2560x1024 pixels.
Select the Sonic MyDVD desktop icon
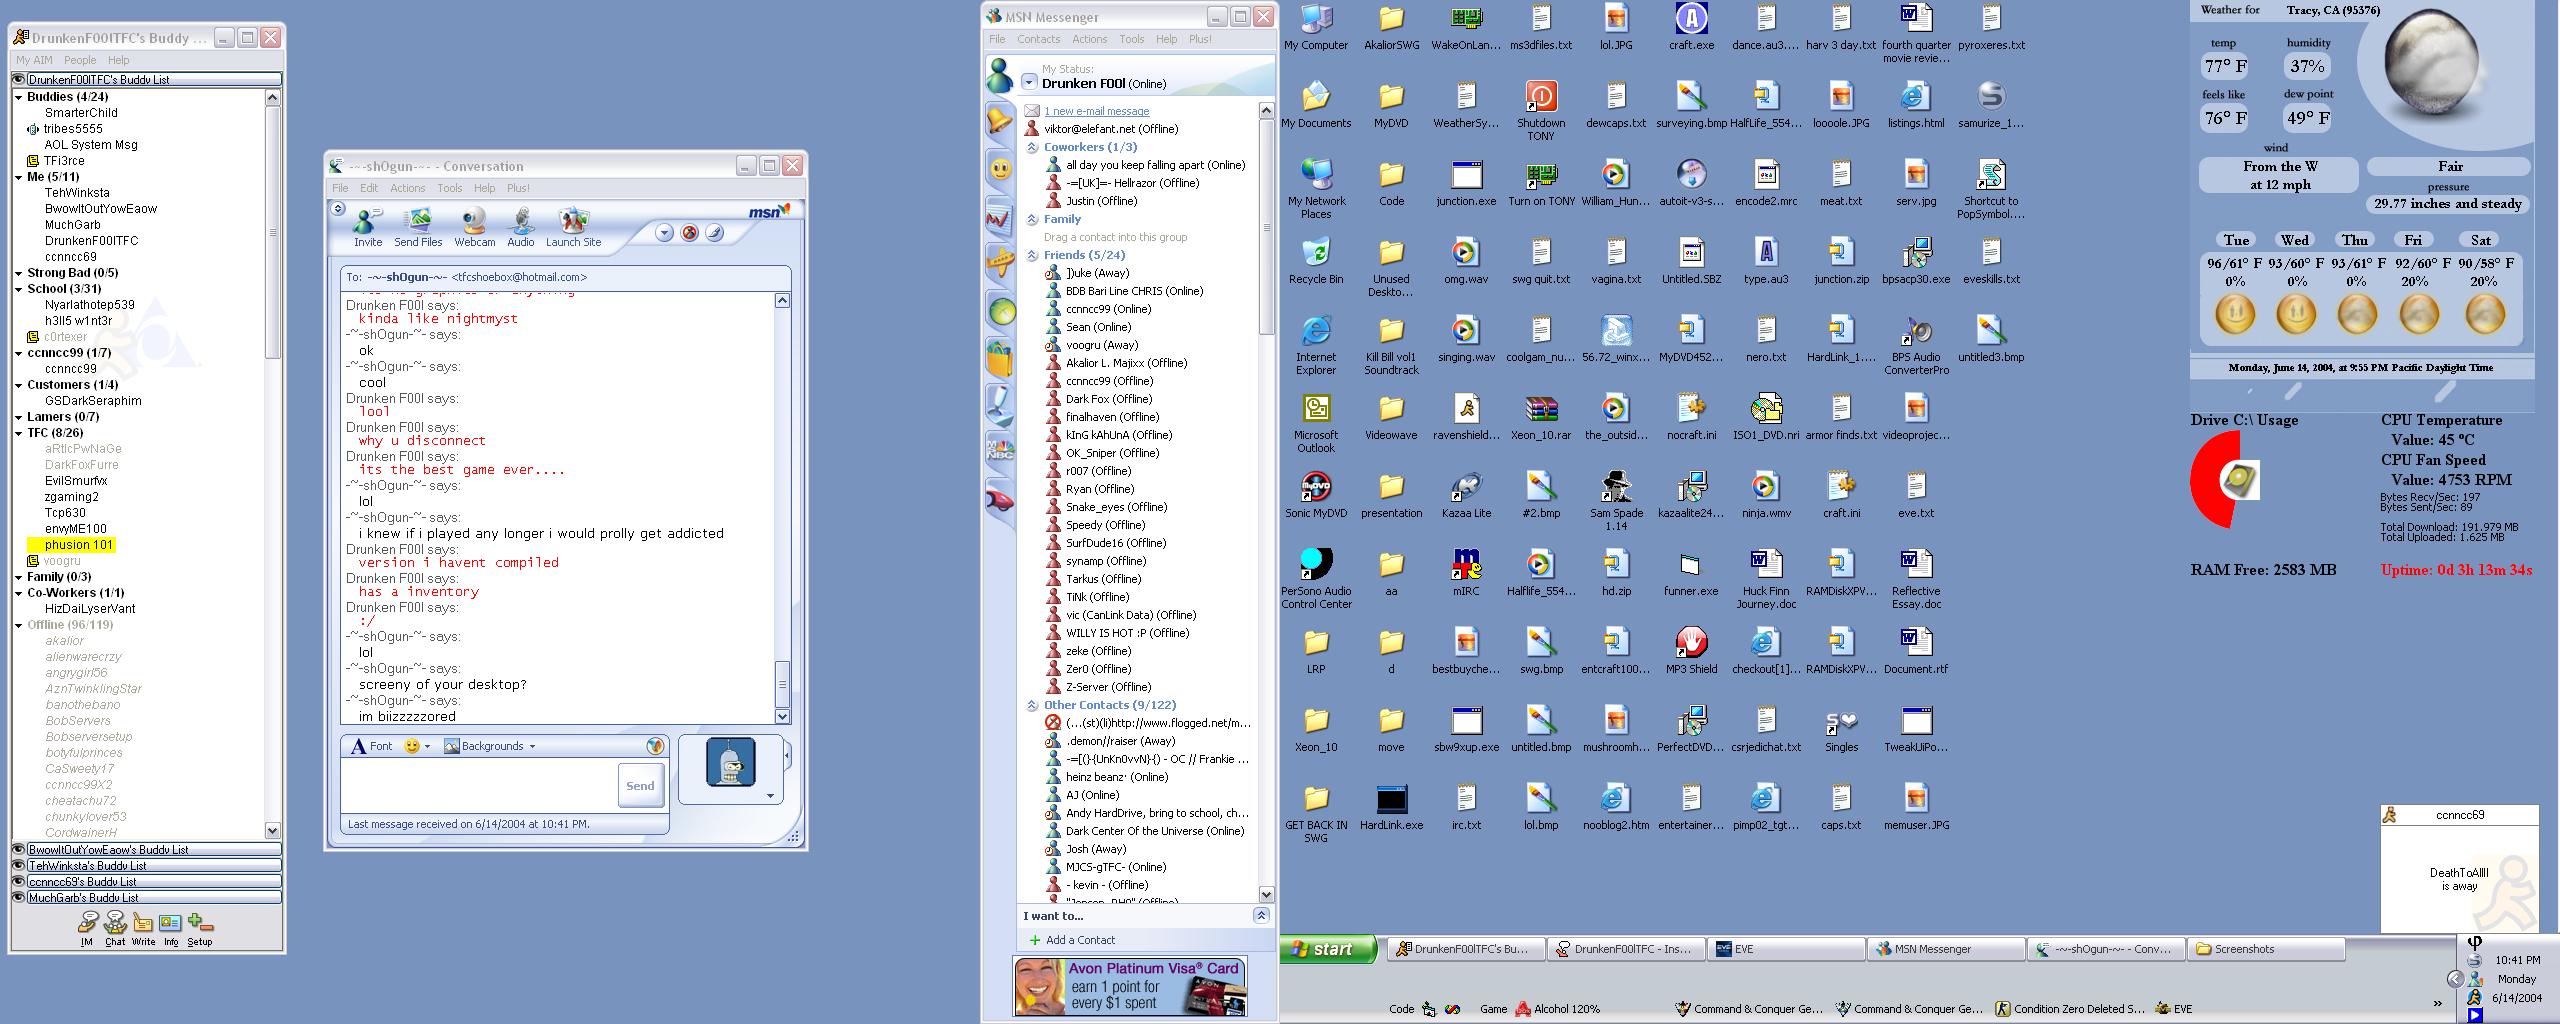point(1316,495)
